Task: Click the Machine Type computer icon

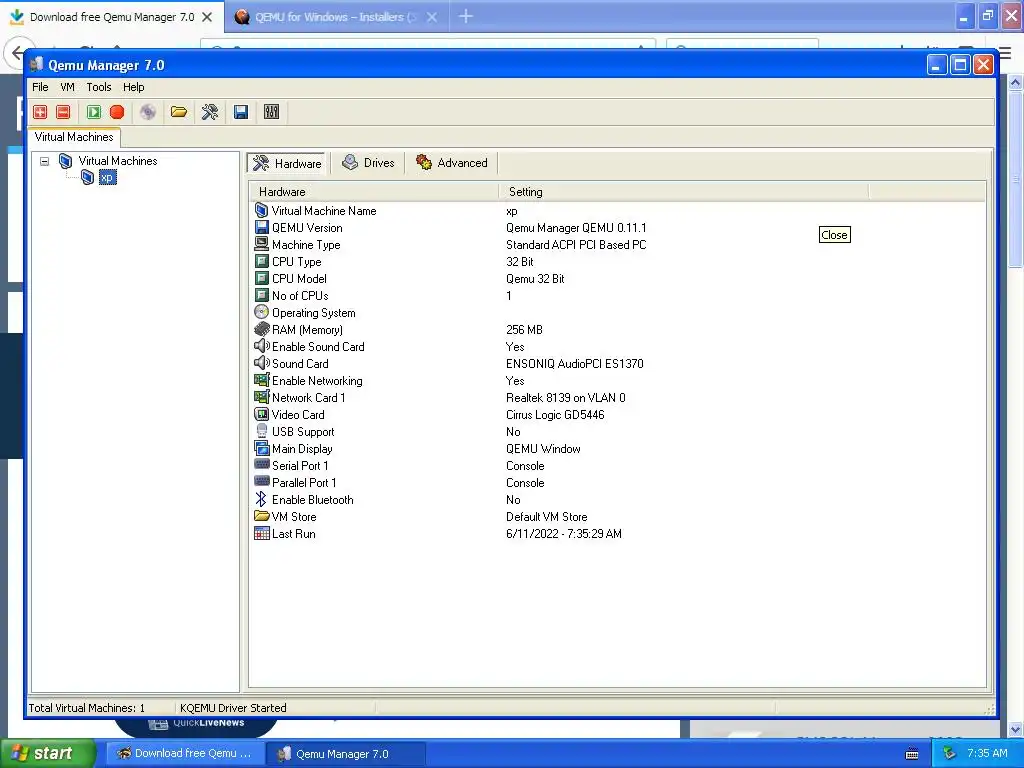Action: 261,244
